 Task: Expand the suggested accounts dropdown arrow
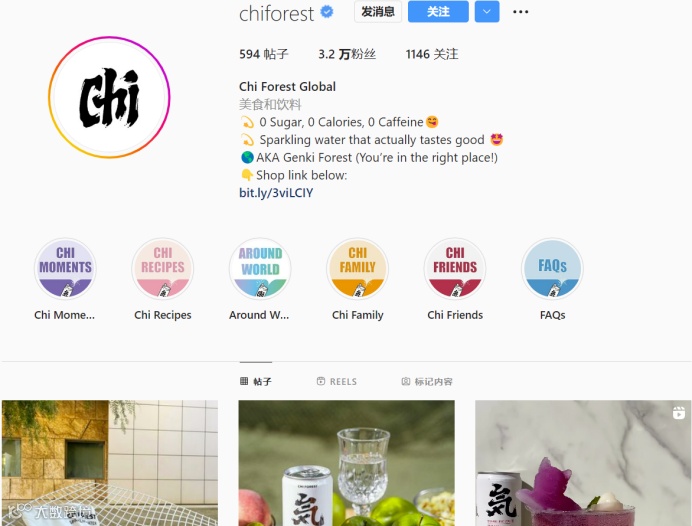[x=487, y=11]
